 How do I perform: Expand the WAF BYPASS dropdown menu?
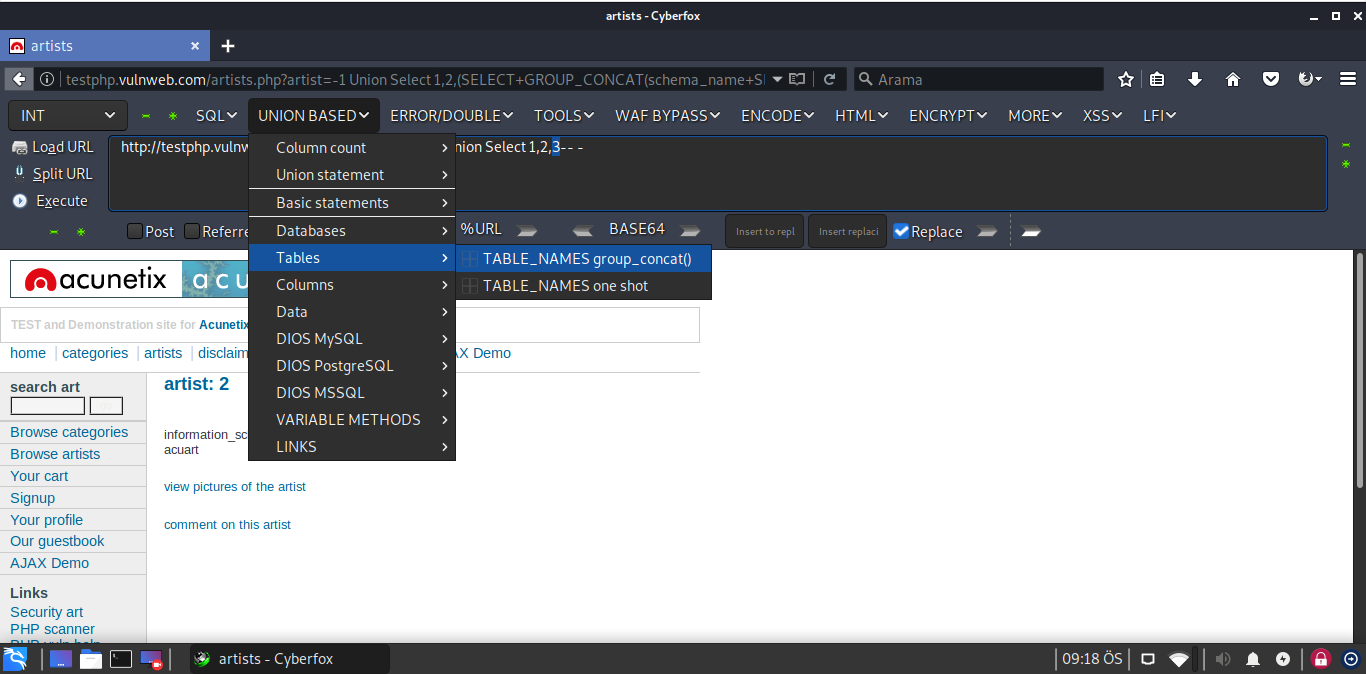[667, 116]
